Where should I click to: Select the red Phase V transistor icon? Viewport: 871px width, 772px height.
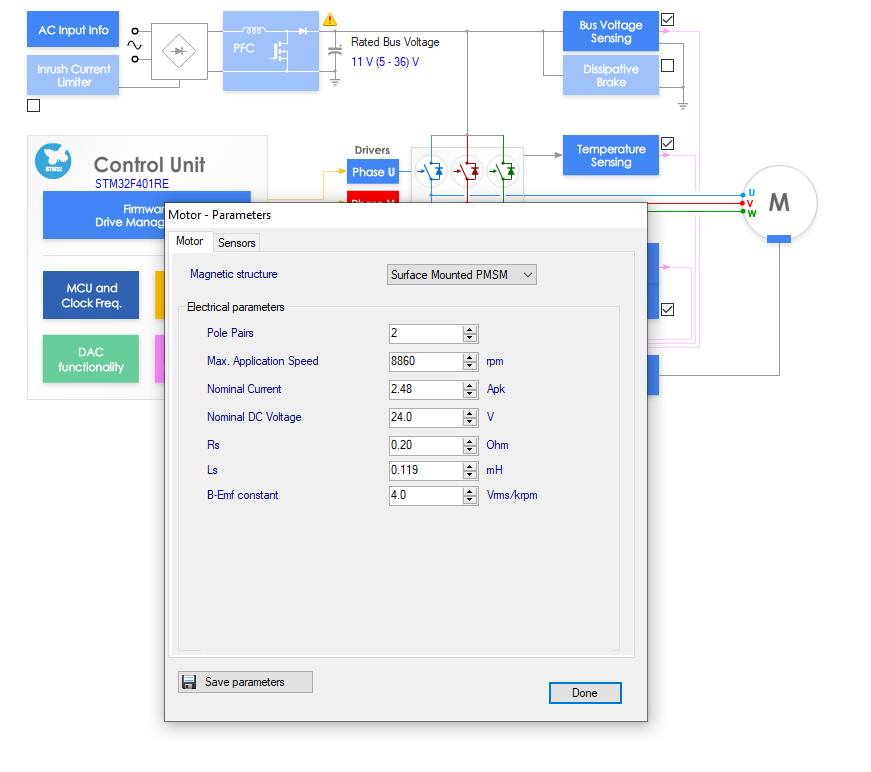click(x=467, y=171)
